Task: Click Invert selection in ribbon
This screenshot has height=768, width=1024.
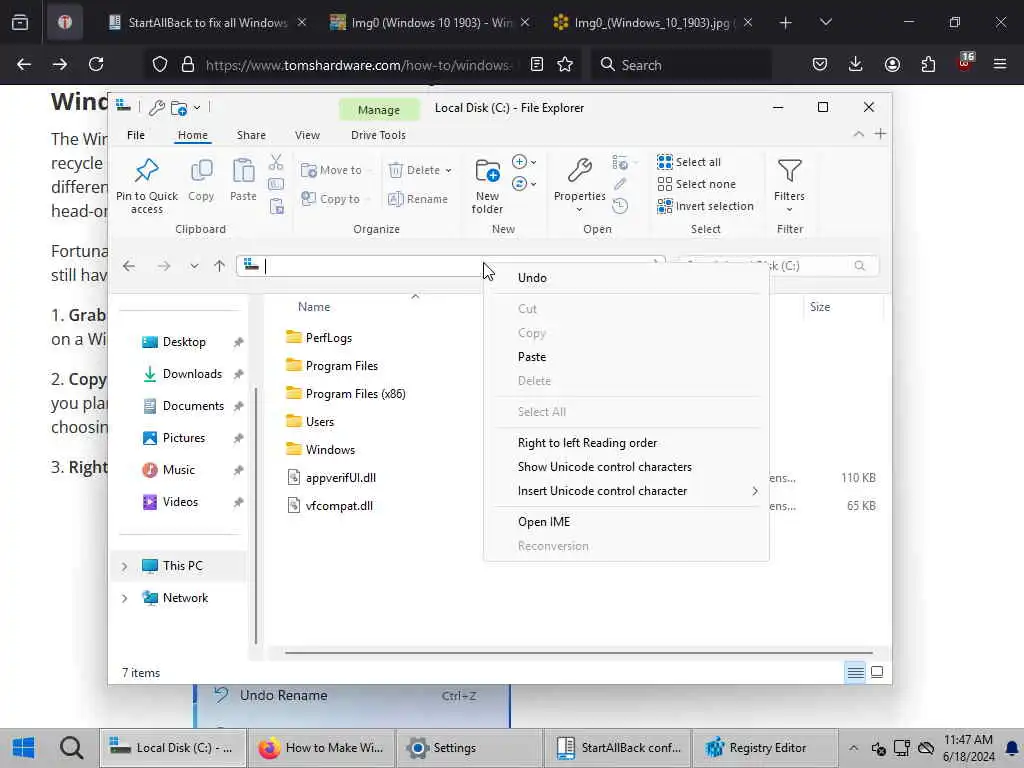Action: point(705,206)
